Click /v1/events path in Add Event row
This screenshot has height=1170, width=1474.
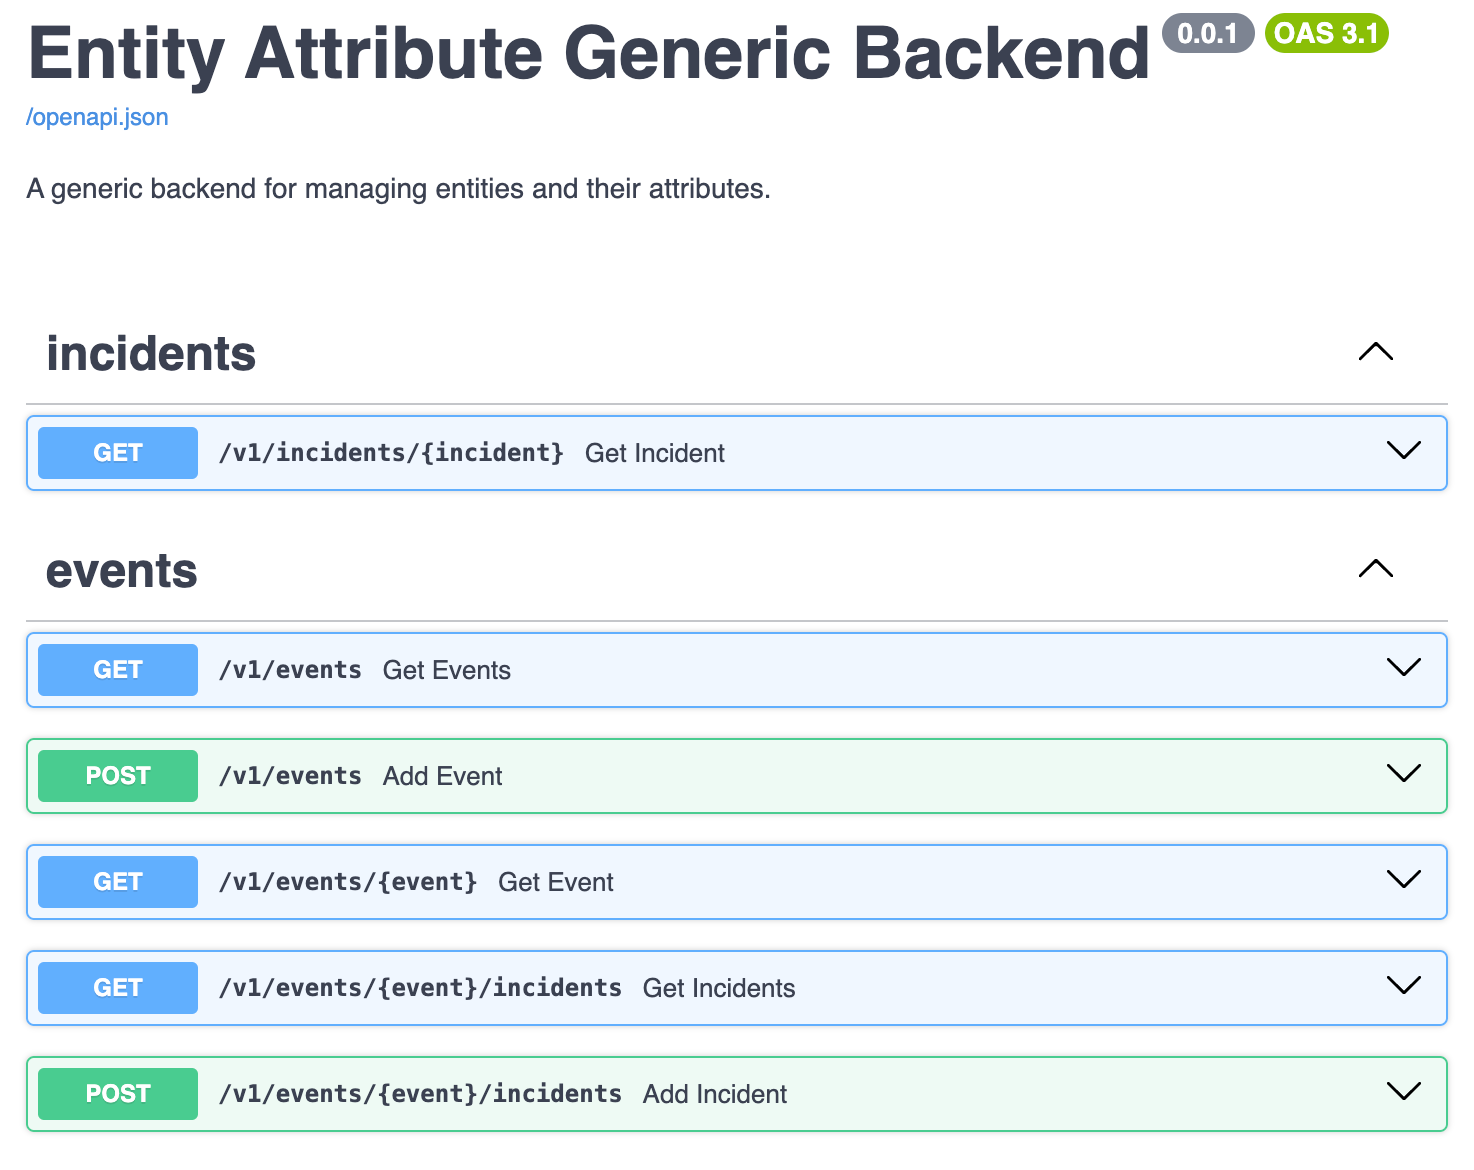pyautogui.click(x=290, y=776)
